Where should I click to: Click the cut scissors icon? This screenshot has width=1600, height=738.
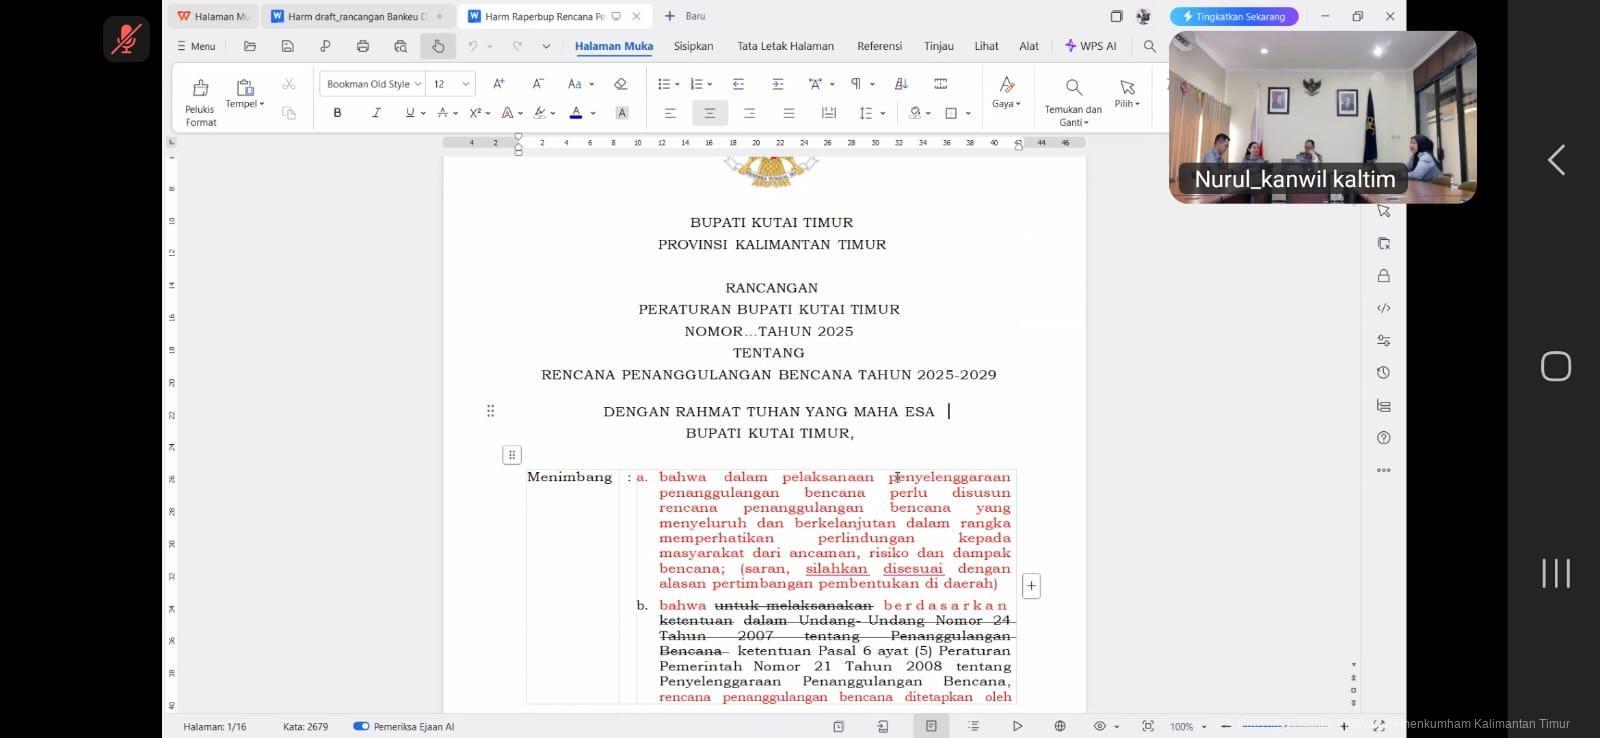click(x=289, y=84)
